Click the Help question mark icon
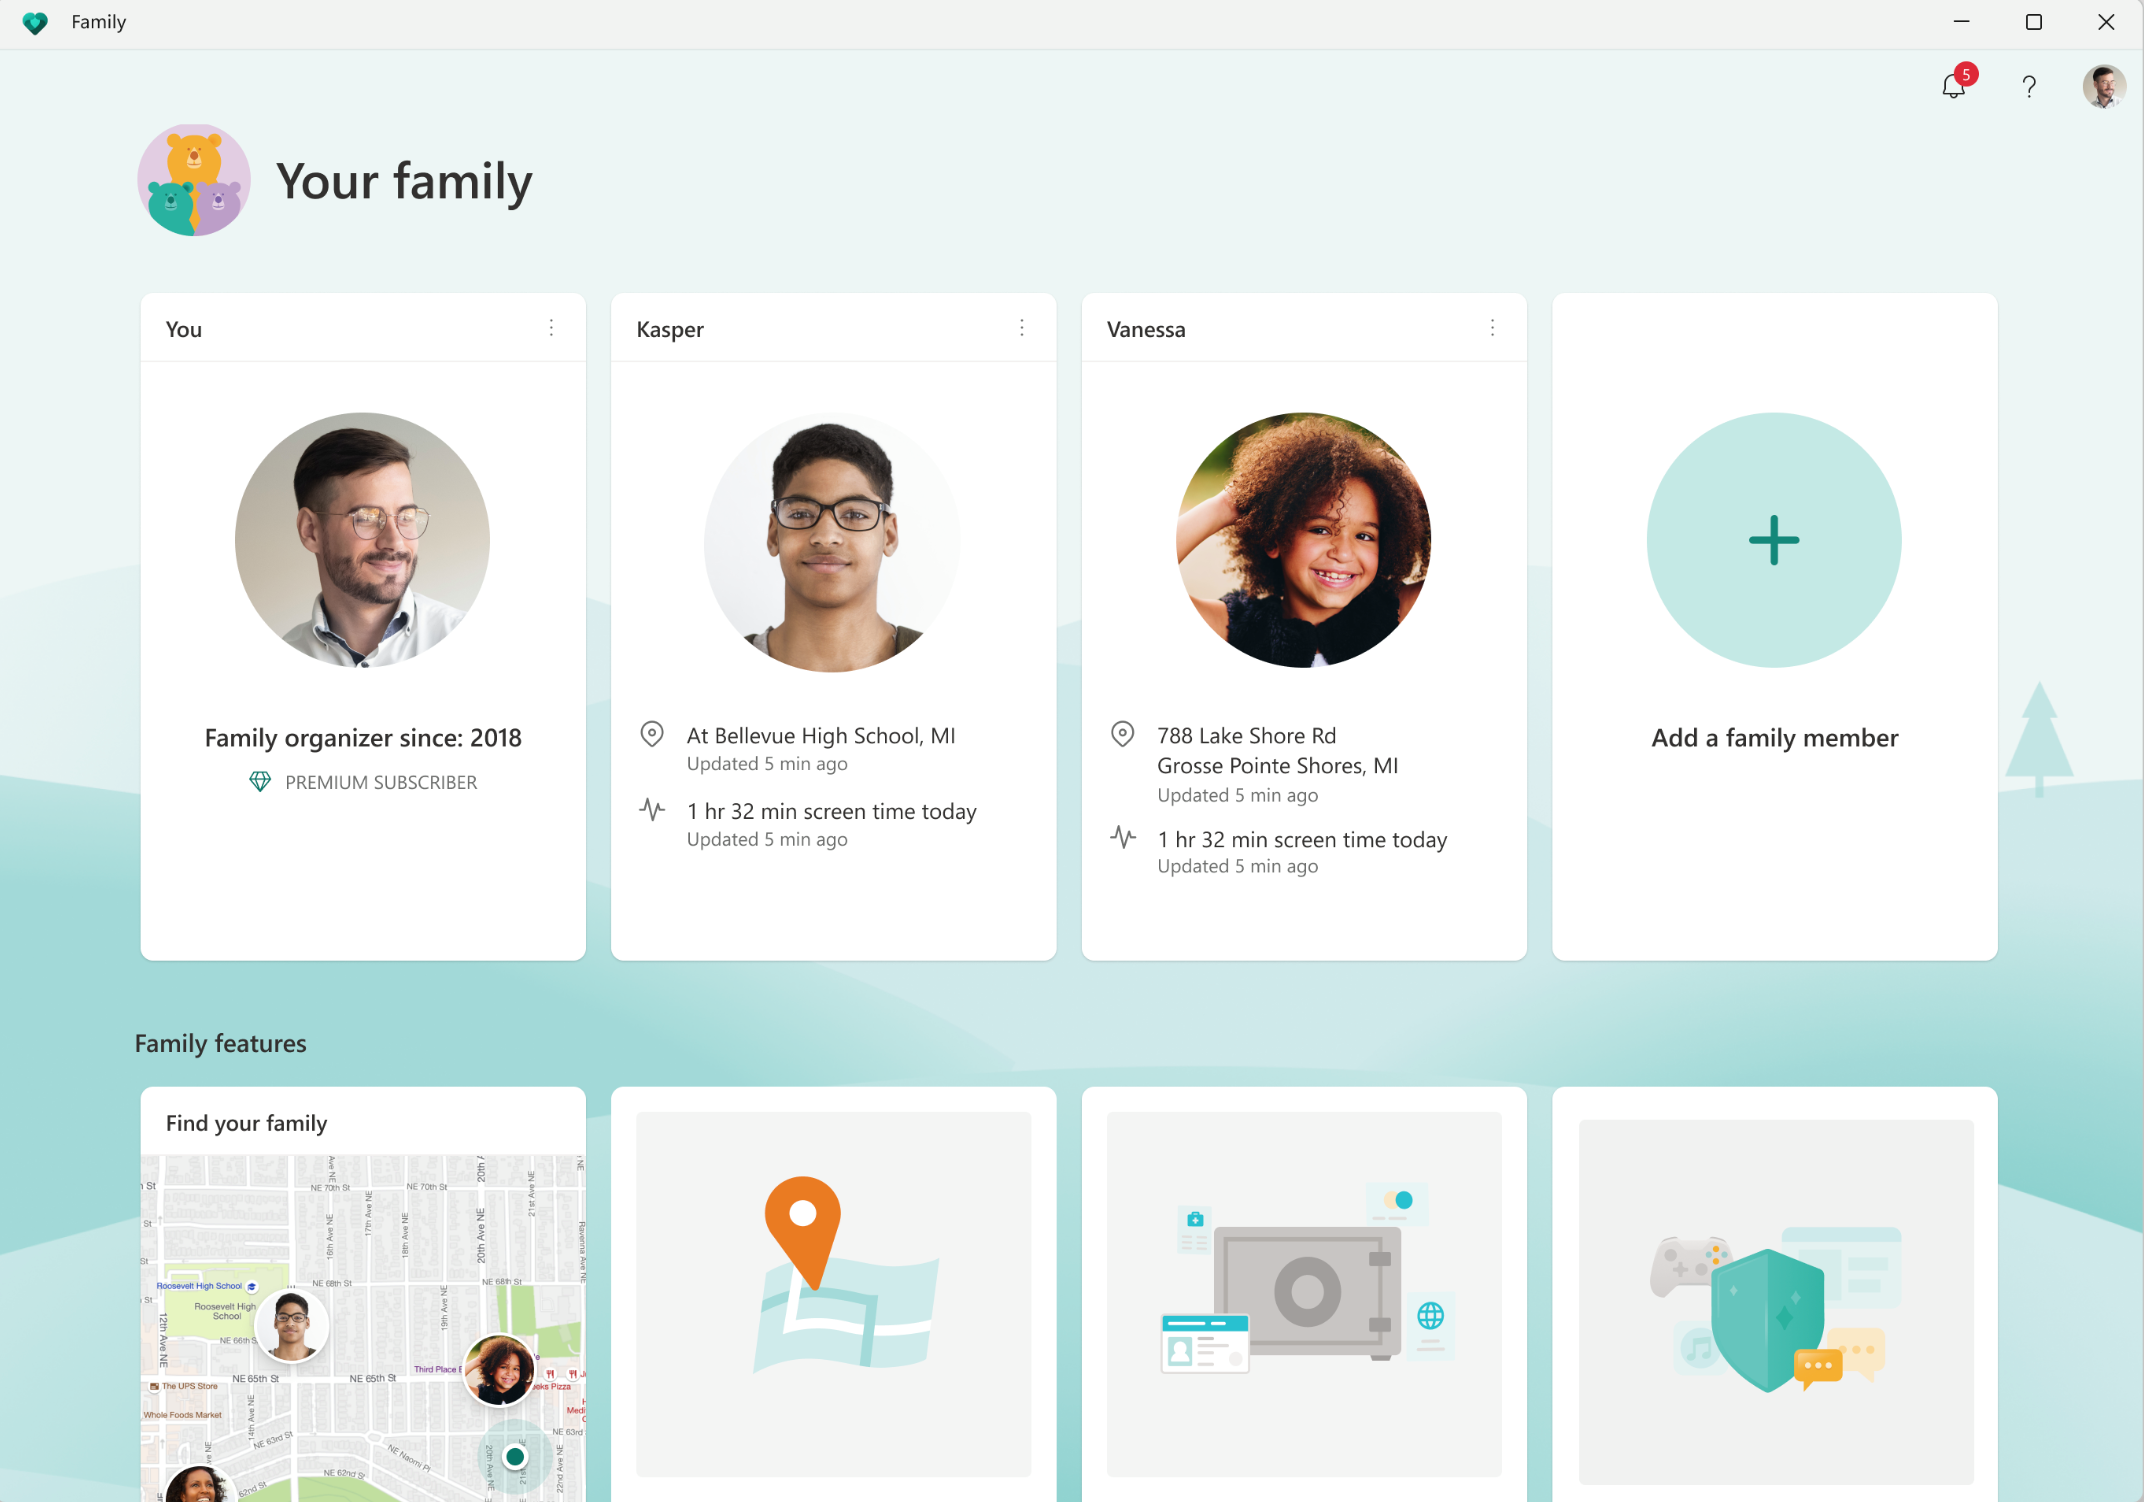 click(2028, 87)
